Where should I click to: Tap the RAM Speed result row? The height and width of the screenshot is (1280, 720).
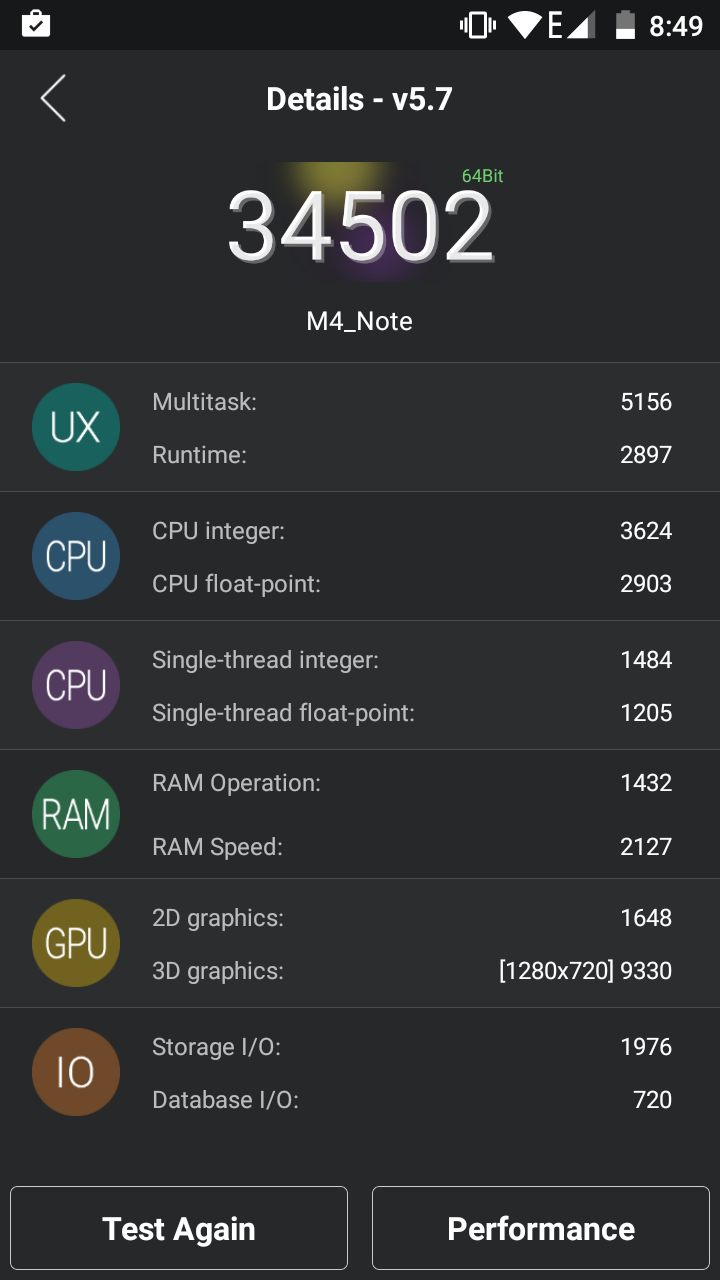coord(410,847)
